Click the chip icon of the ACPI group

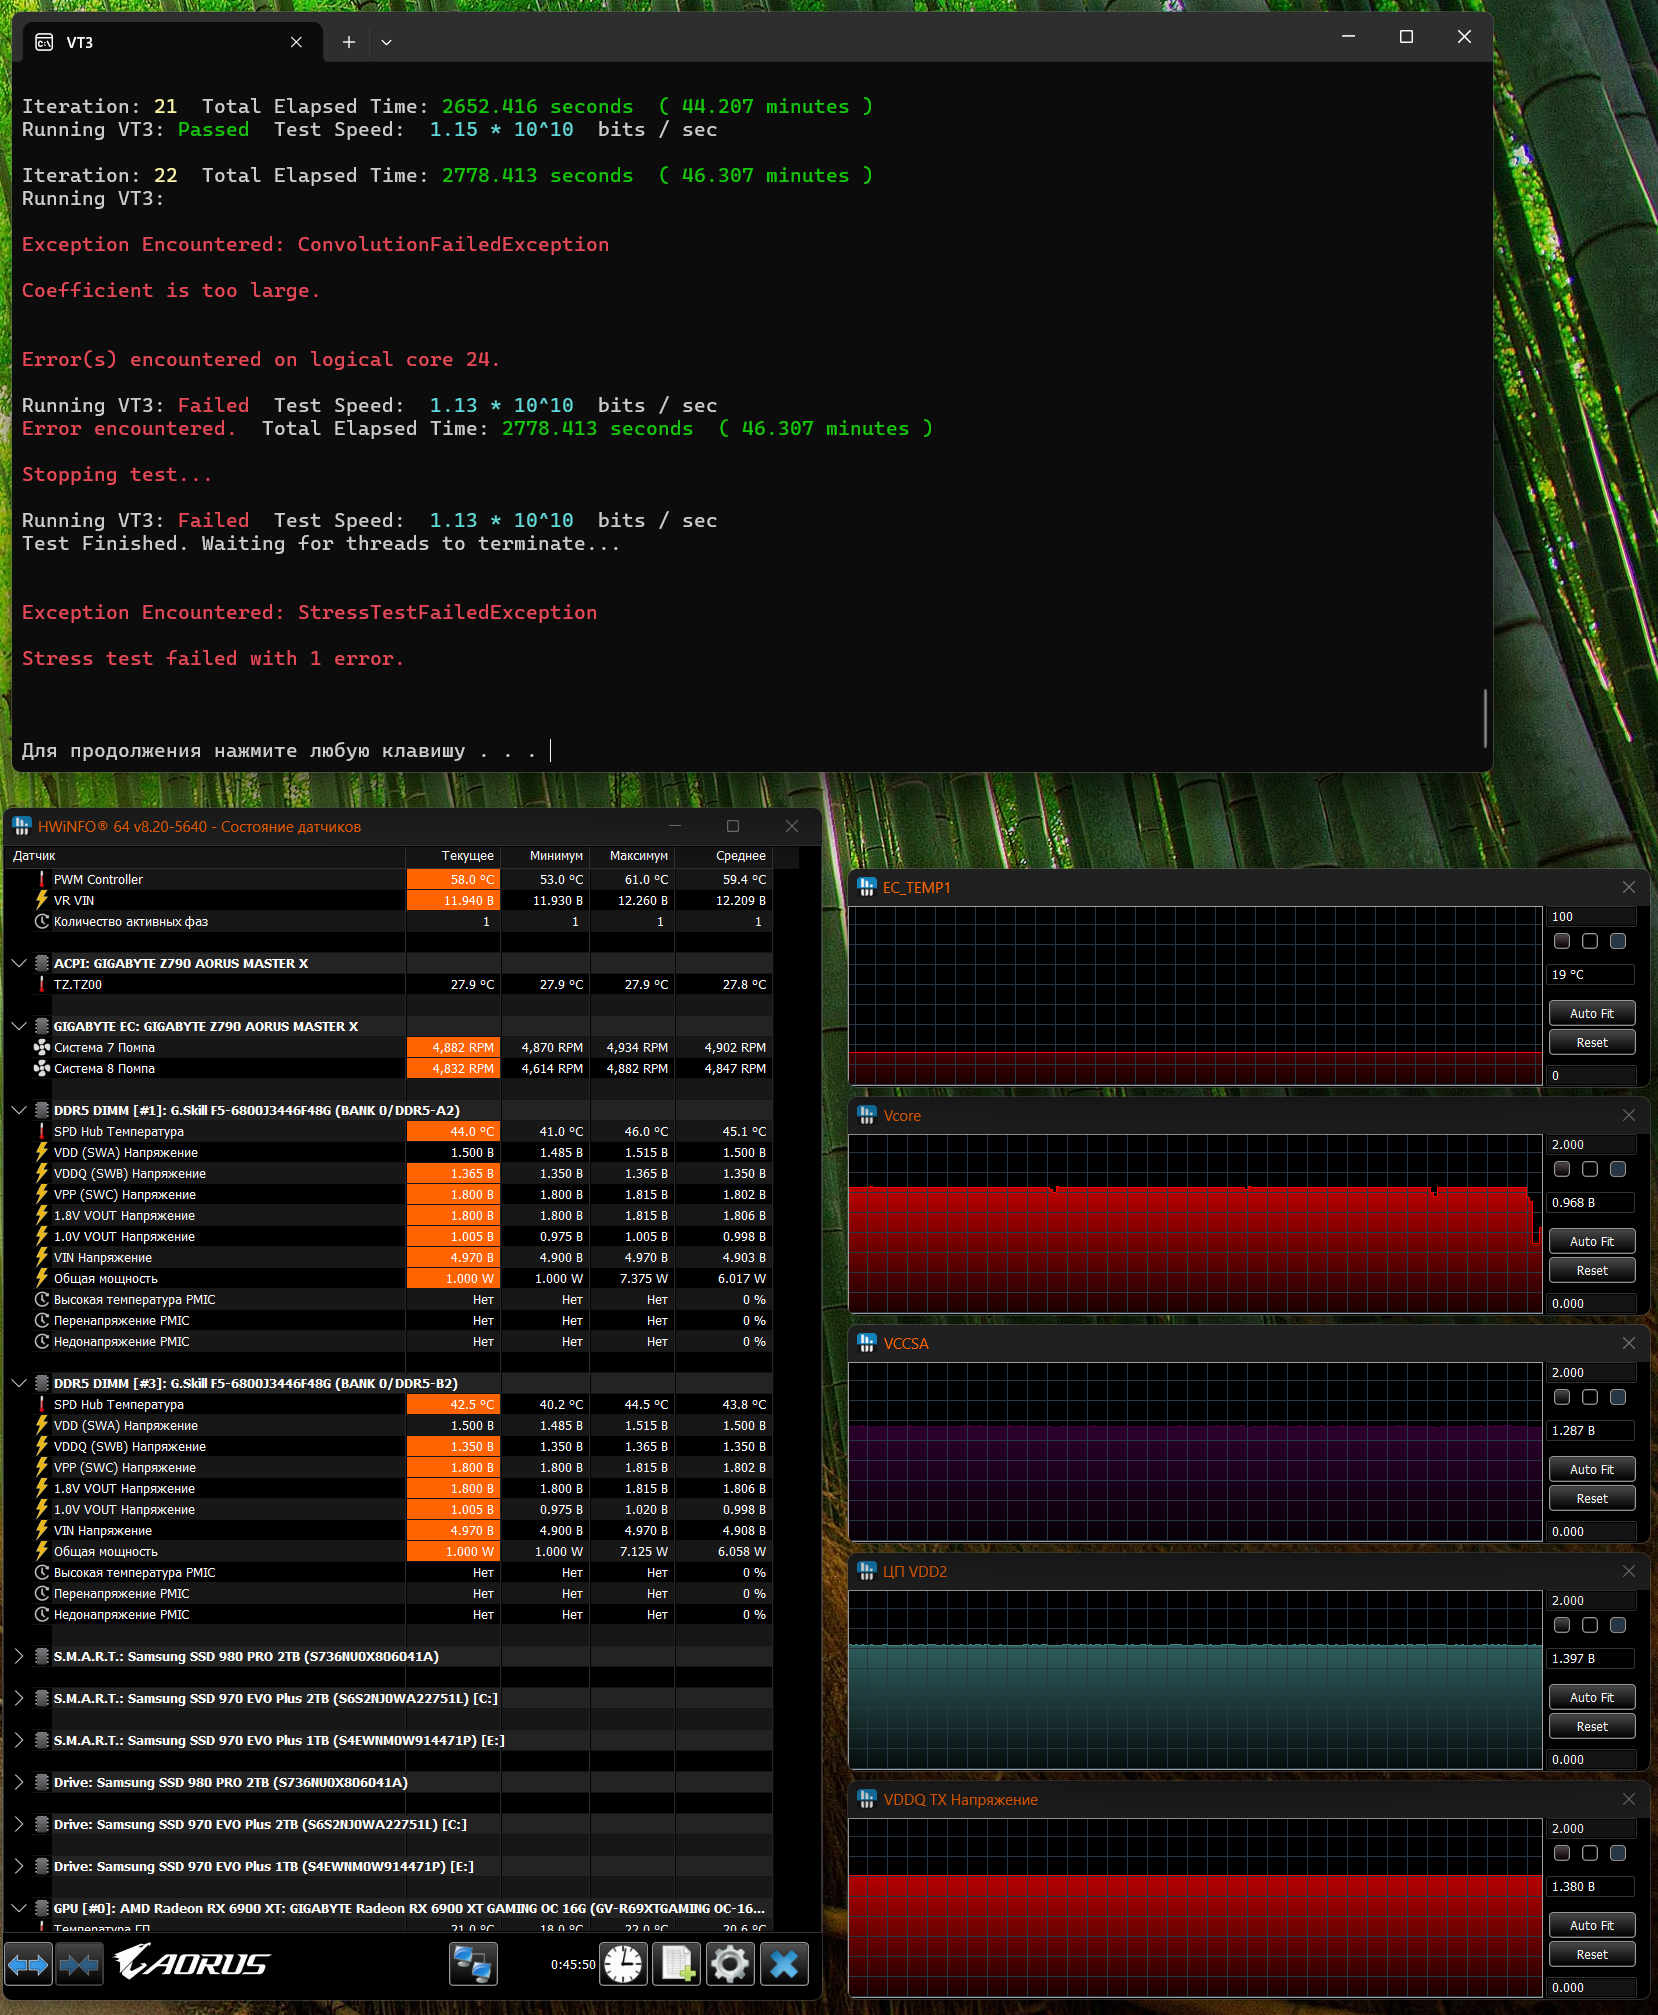[42, 964]
